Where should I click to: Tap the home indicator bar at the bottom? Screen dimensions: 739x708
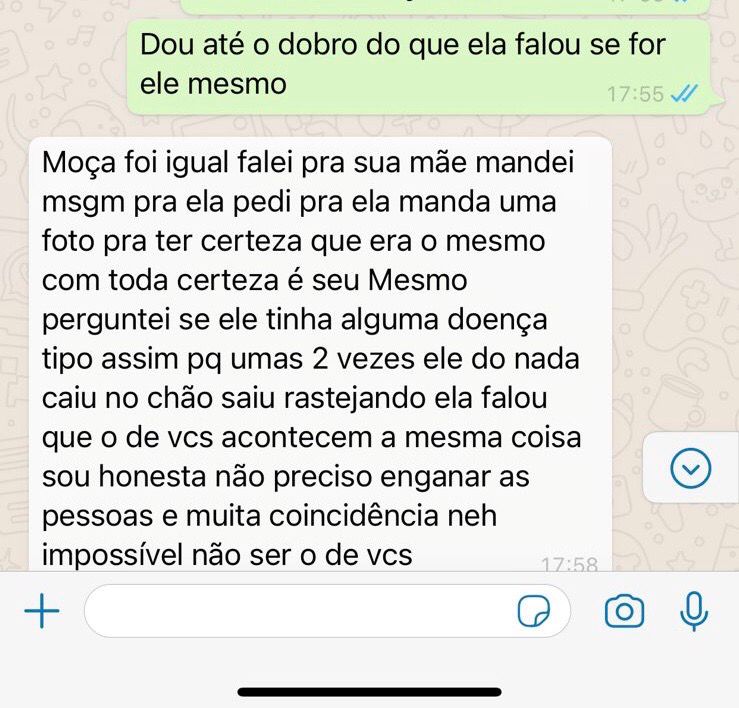point(370,692)
